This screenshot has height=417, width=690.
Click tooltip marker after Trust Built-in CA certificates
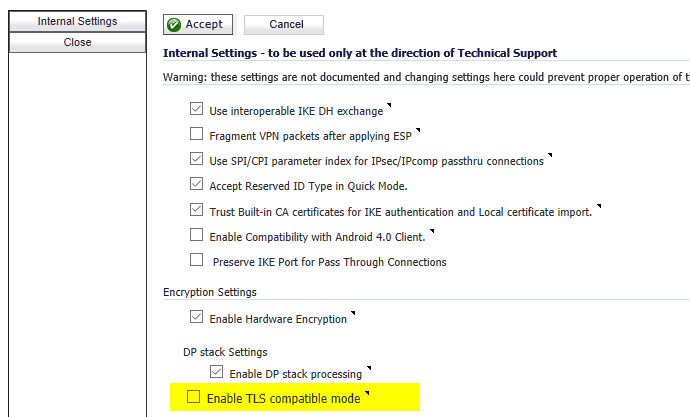(599, 206)
